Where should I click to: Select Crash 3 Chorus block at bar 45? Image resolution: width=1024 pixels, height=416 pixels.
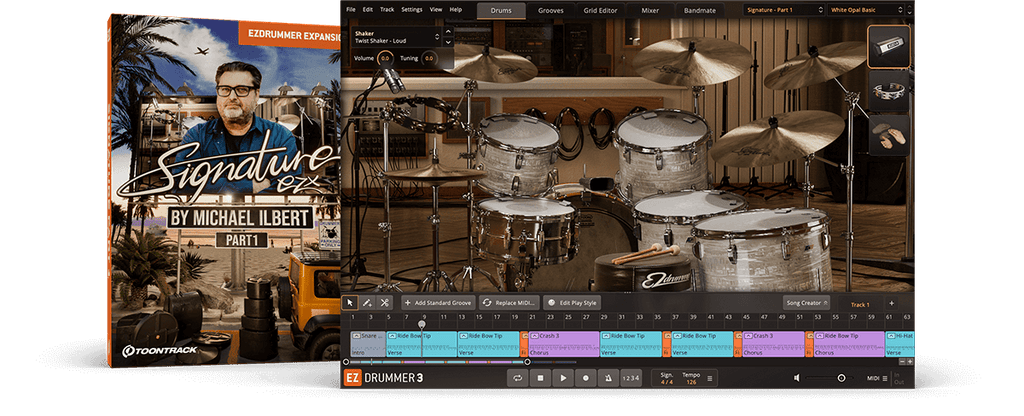click(x=773, y=344)
